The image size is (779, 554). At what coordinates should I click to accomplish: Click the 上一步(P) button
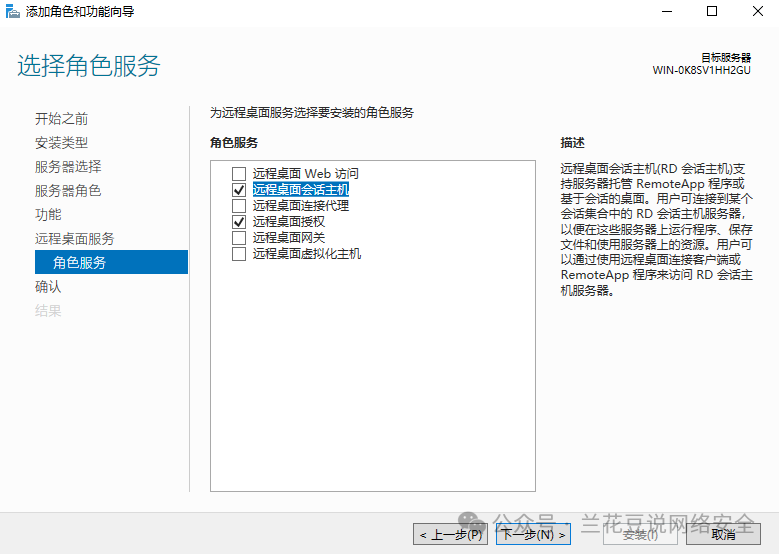[x=451, y=534]
